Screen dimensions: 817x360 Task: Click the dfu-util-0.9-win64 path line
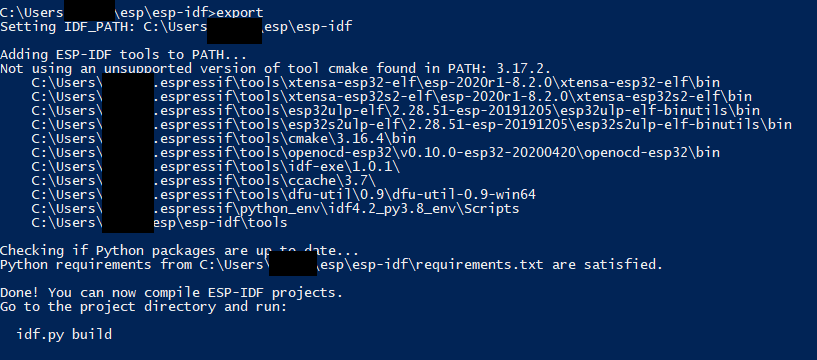283,195
